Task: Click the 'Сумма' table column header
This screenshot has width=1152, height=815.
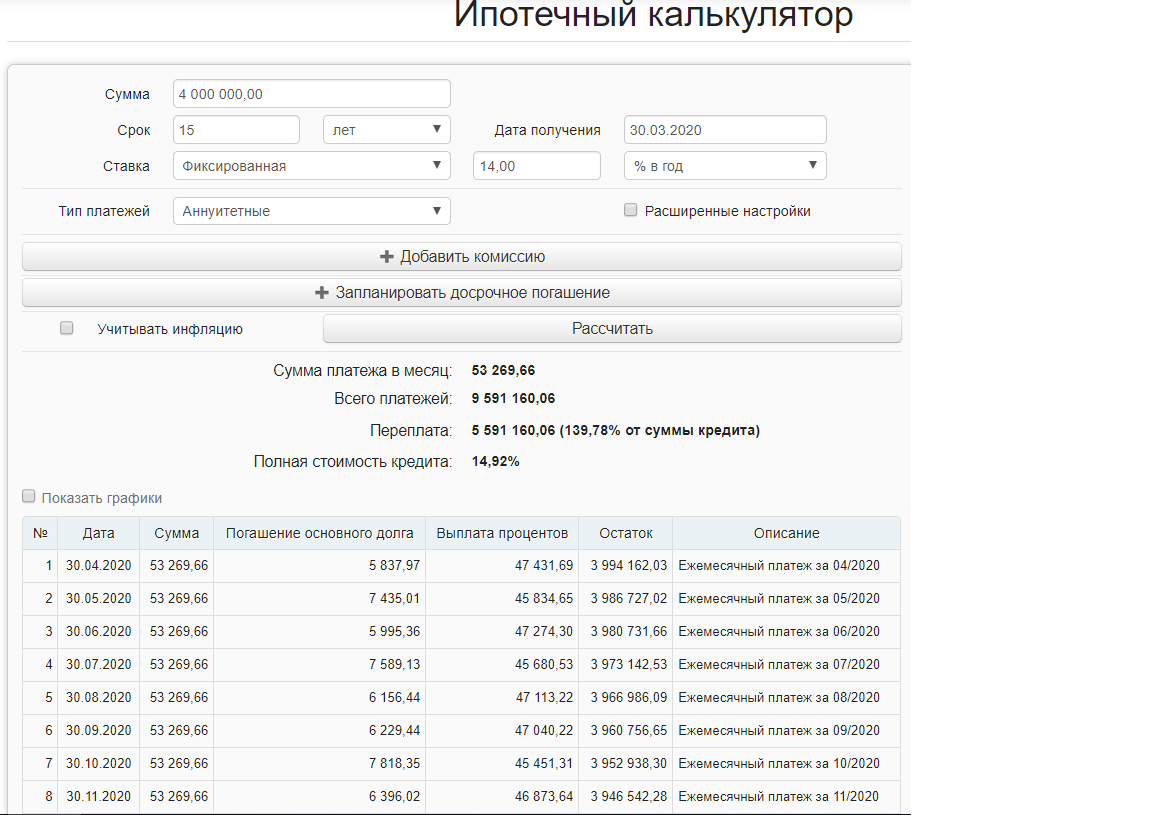Action: tap(176, 533)
